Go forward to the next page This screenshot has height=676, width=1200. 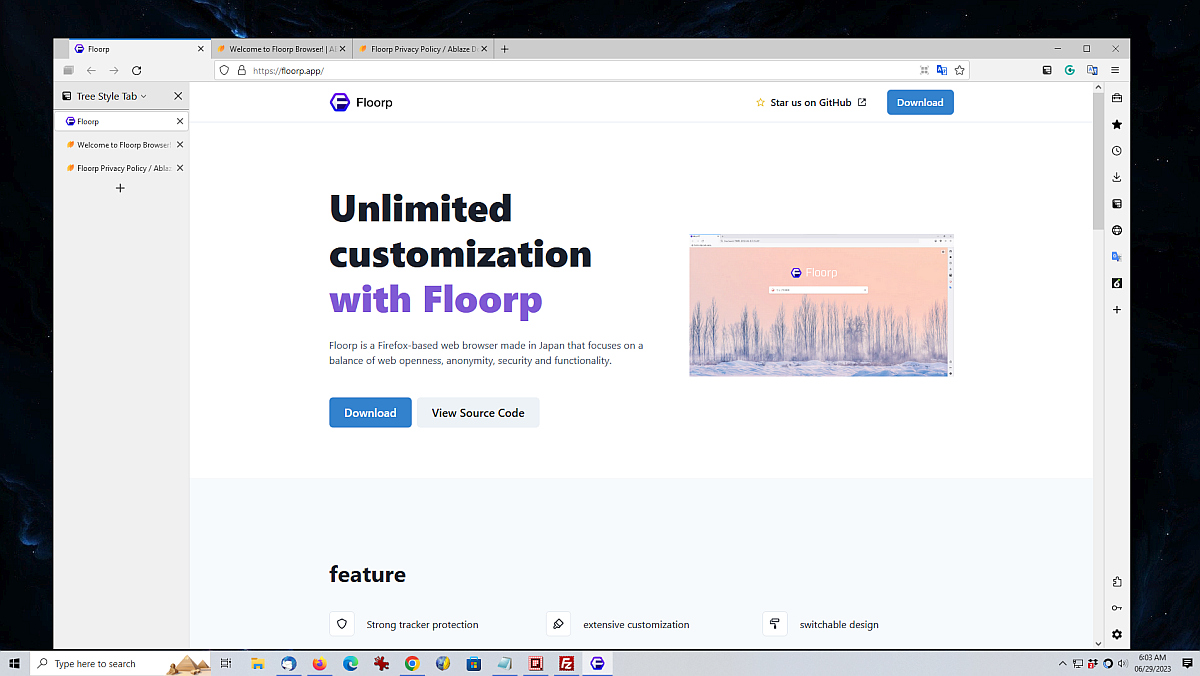(x=114, y=71)
